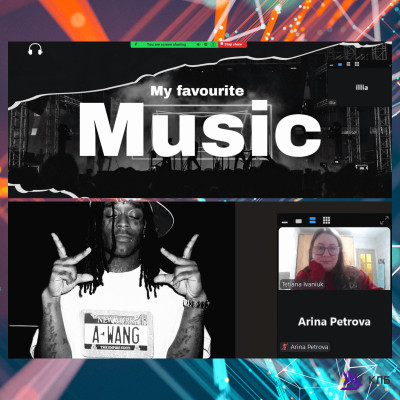Expand the video panel with diagonal arrows icon

click(384, 220)
